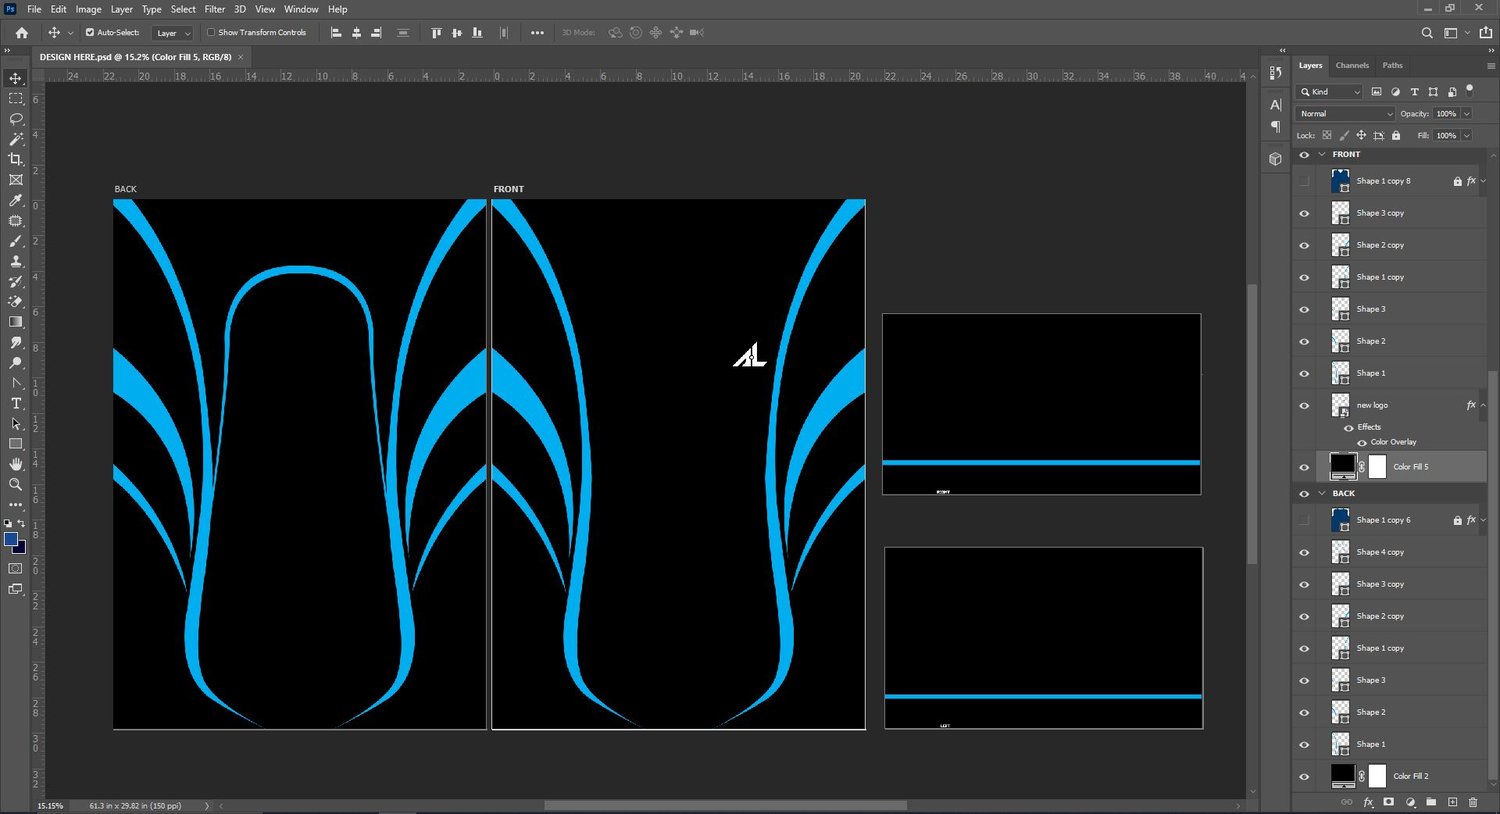The width and height of the screenshot is (1500, 814).
Task: Open the Character panel icon
Action: [x=1275, y=104]
